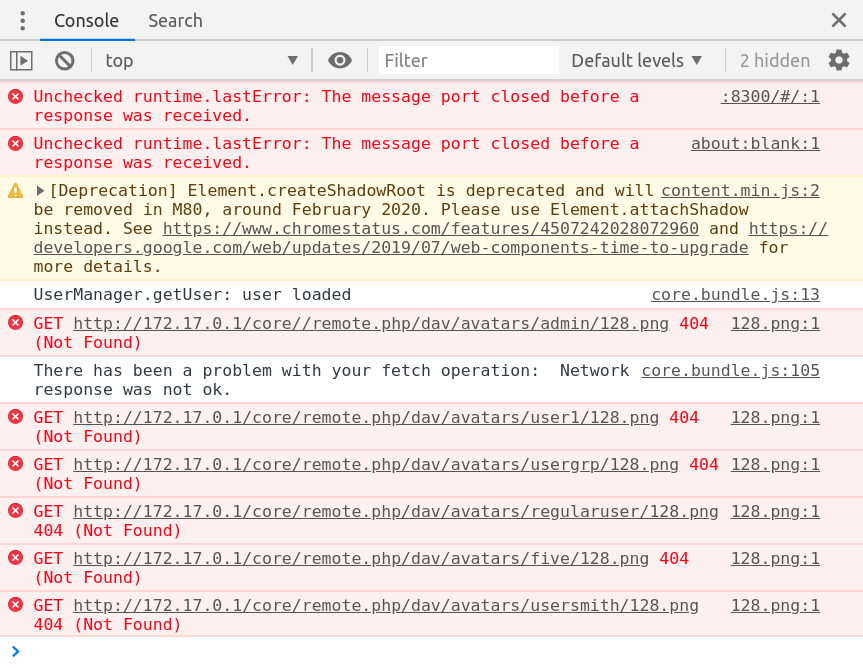Viewport: 863px width, 671px height.
Task: Open the DevTools kebab menu
Action: (x=22, y=20)
